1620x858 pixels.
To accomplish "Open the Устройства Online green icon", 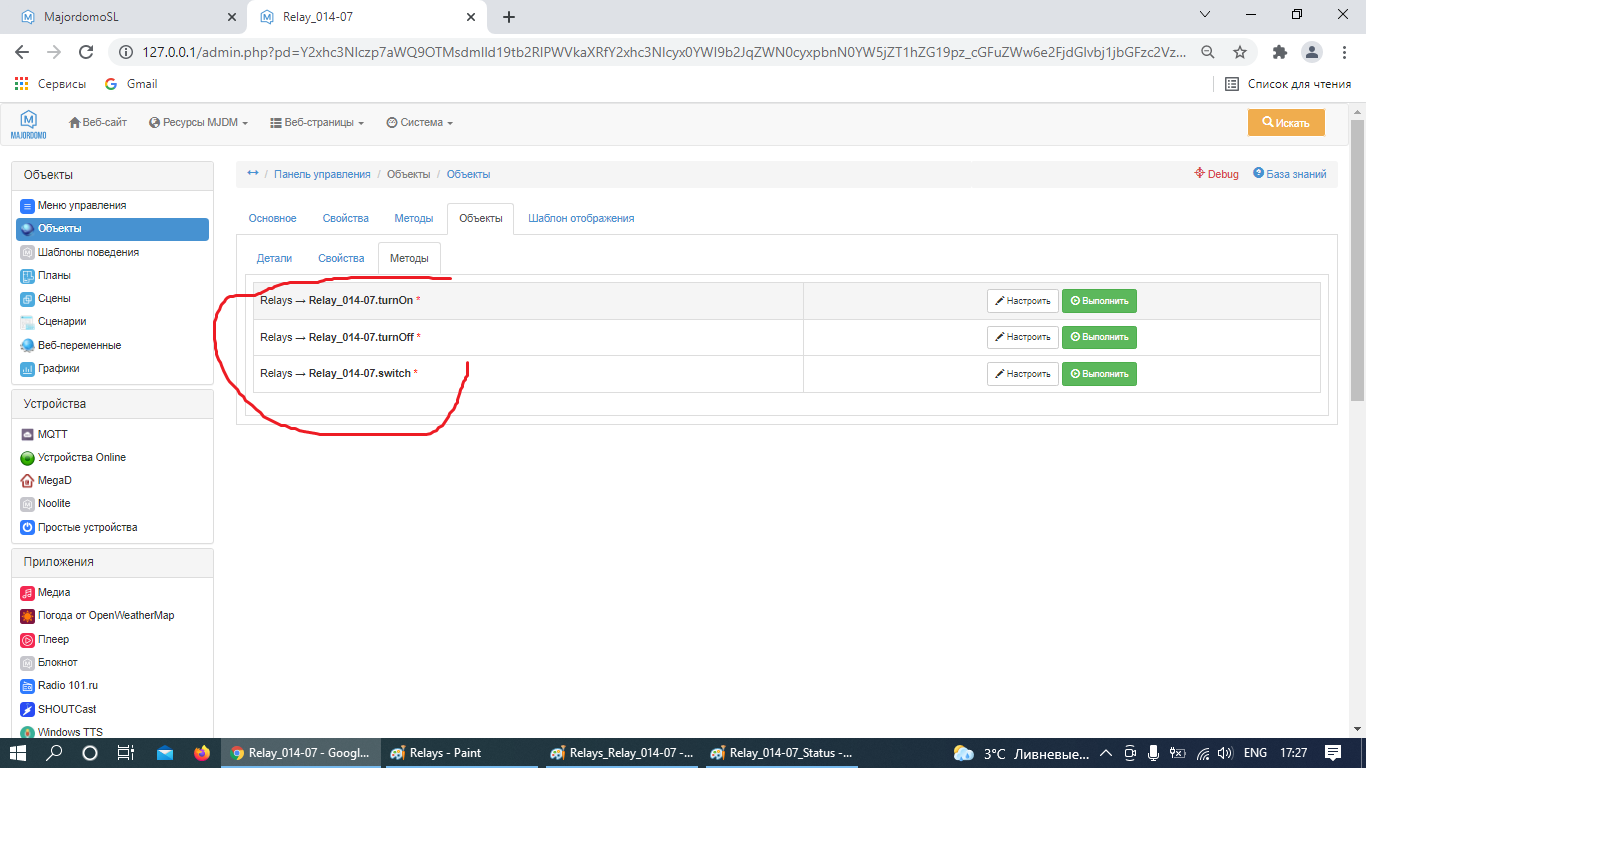I will click(x=27, y=458).
